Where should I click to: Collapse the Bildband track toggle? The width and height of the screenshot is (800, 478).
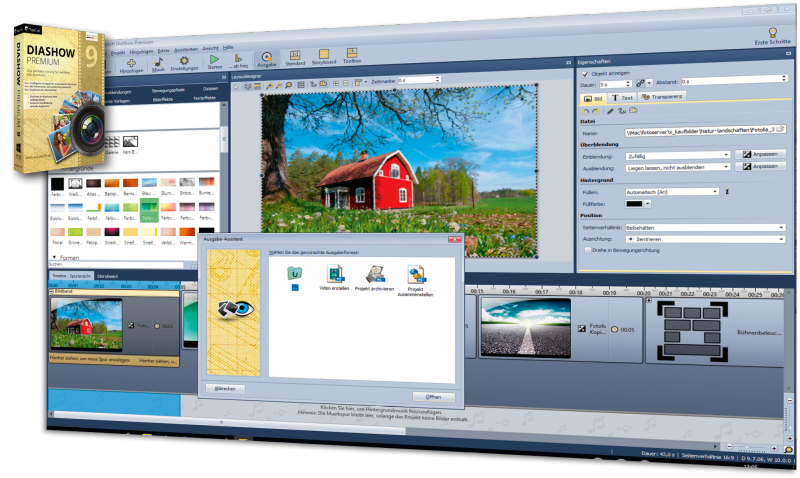(x=52, y=291)
